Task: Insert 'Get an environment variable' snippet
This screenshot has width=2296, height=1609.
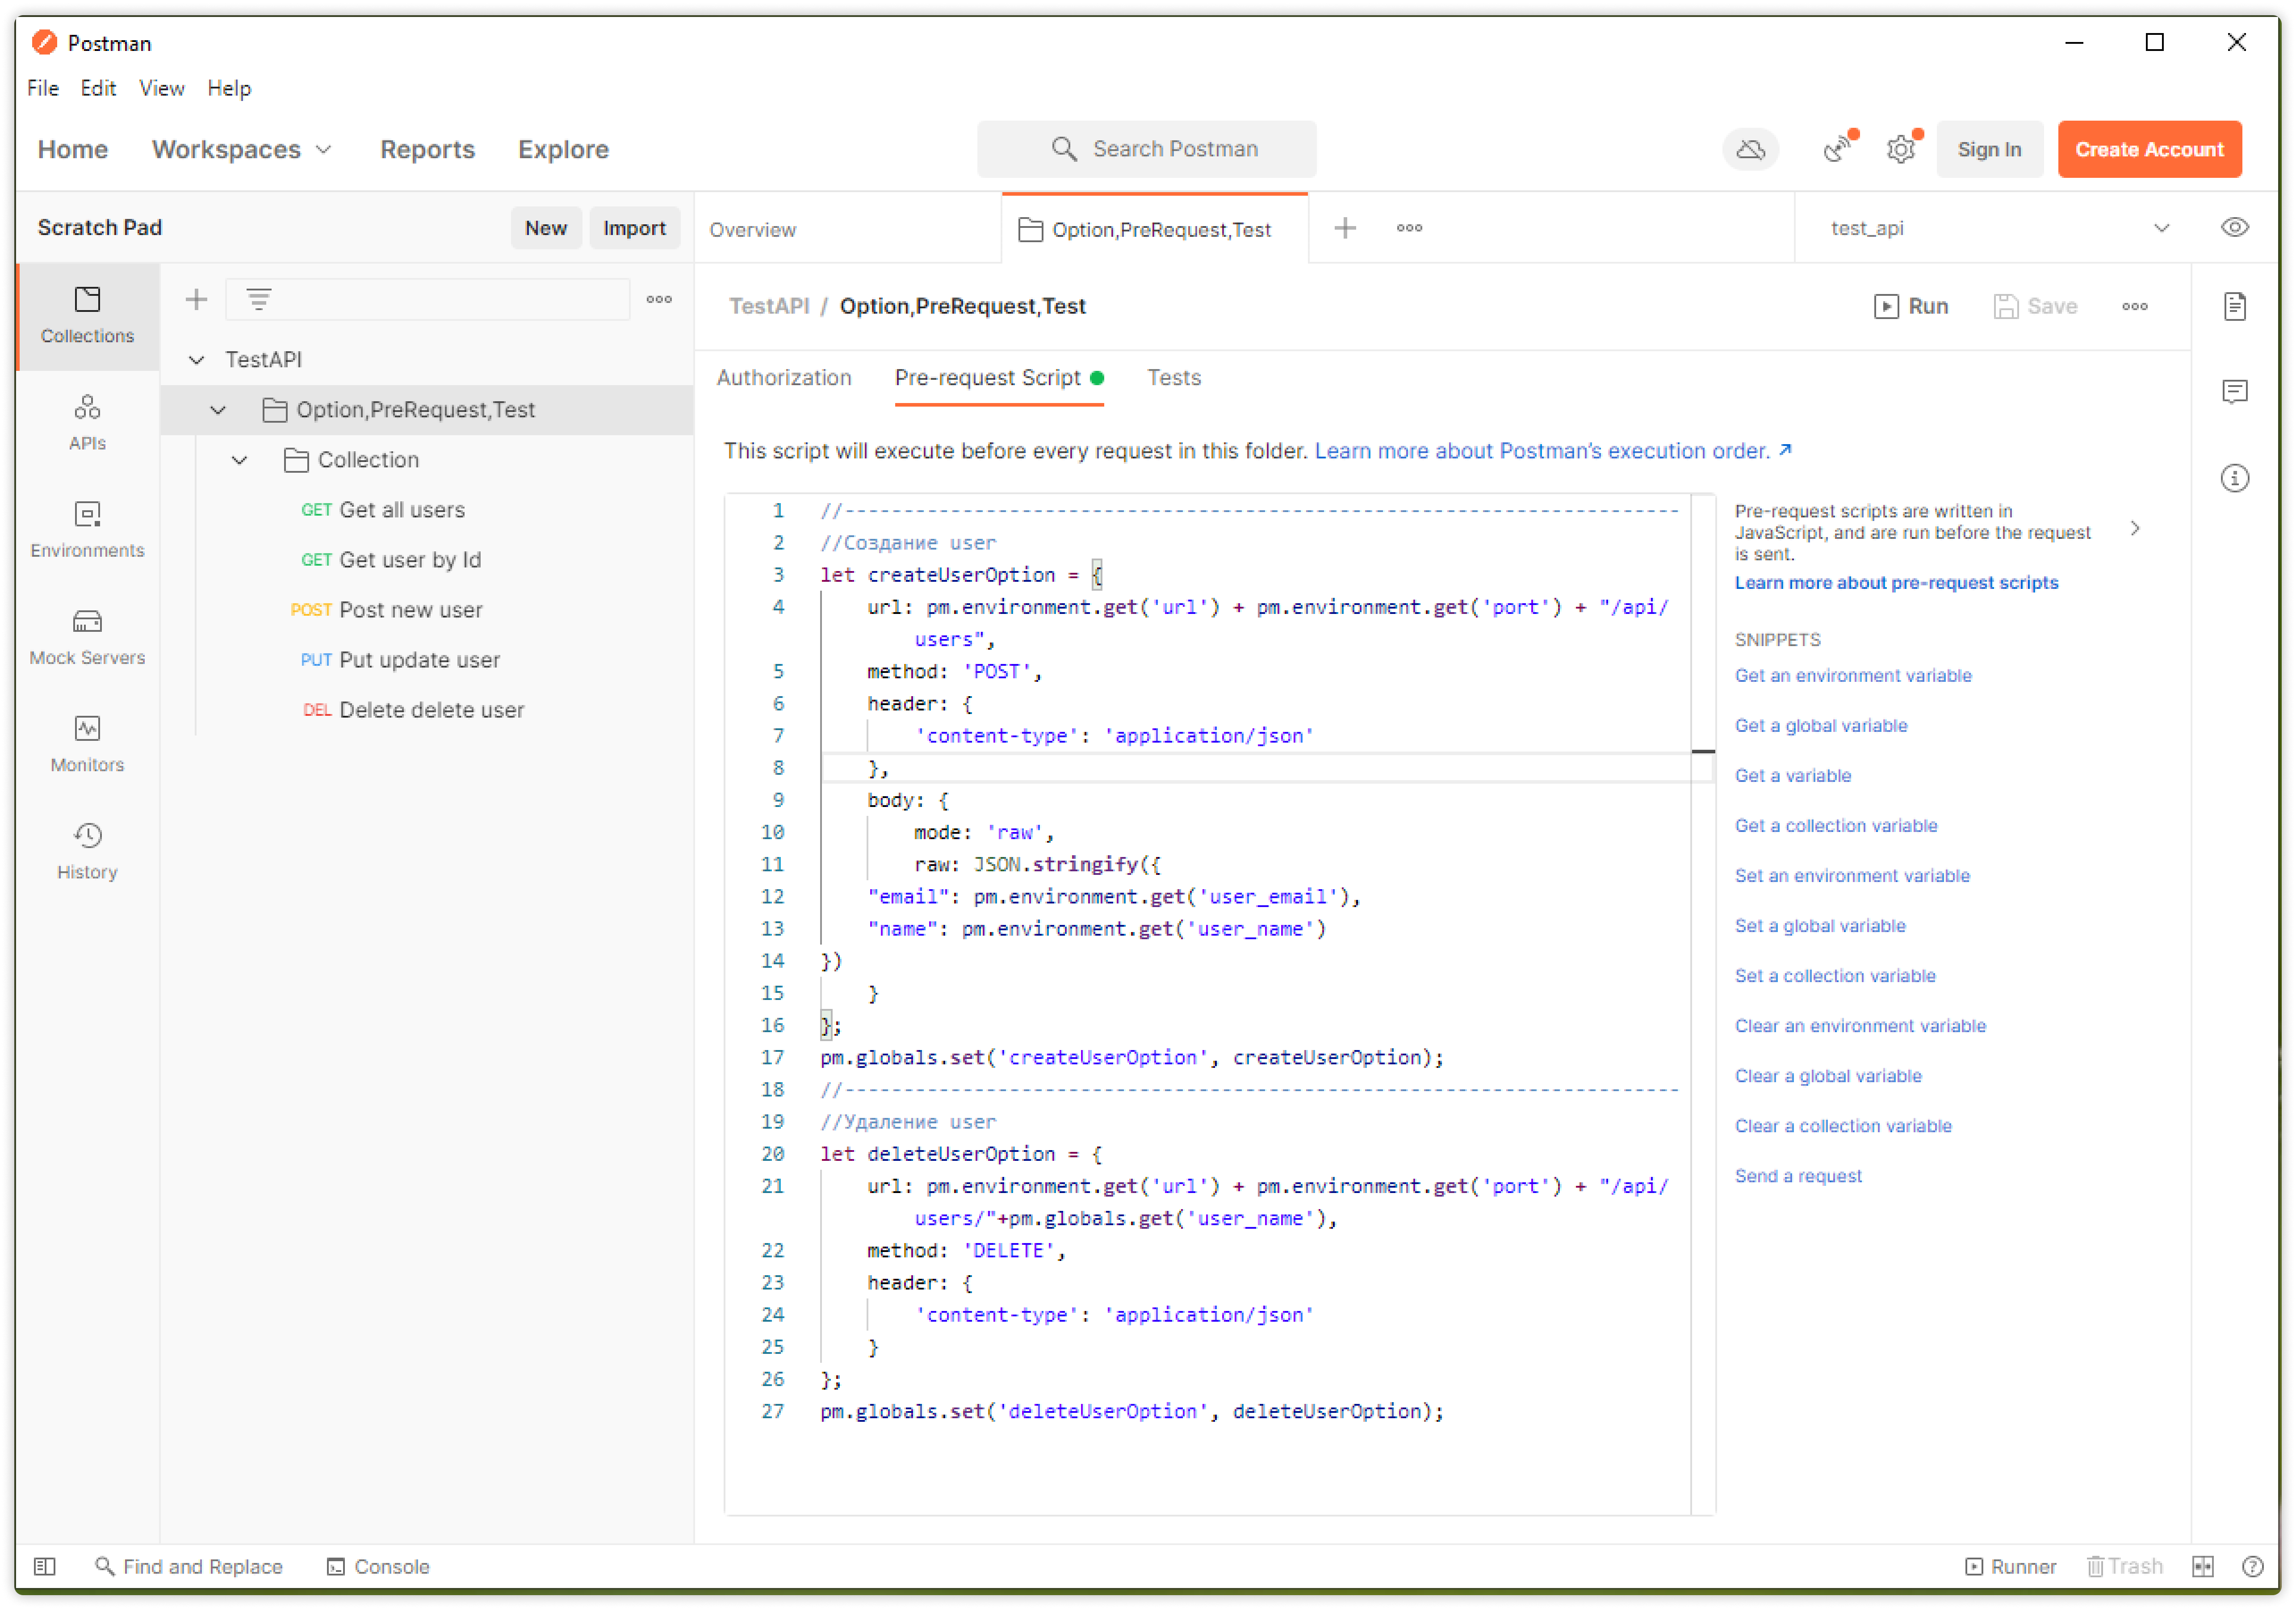Action: (x=1852, y=675)
